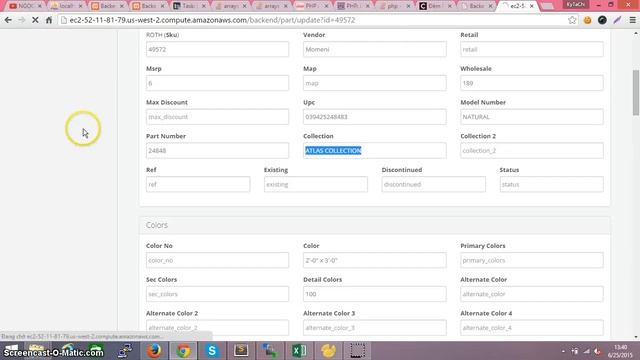640x360 pixels.
Task: Click the Msrp input field
Action: 217,83
